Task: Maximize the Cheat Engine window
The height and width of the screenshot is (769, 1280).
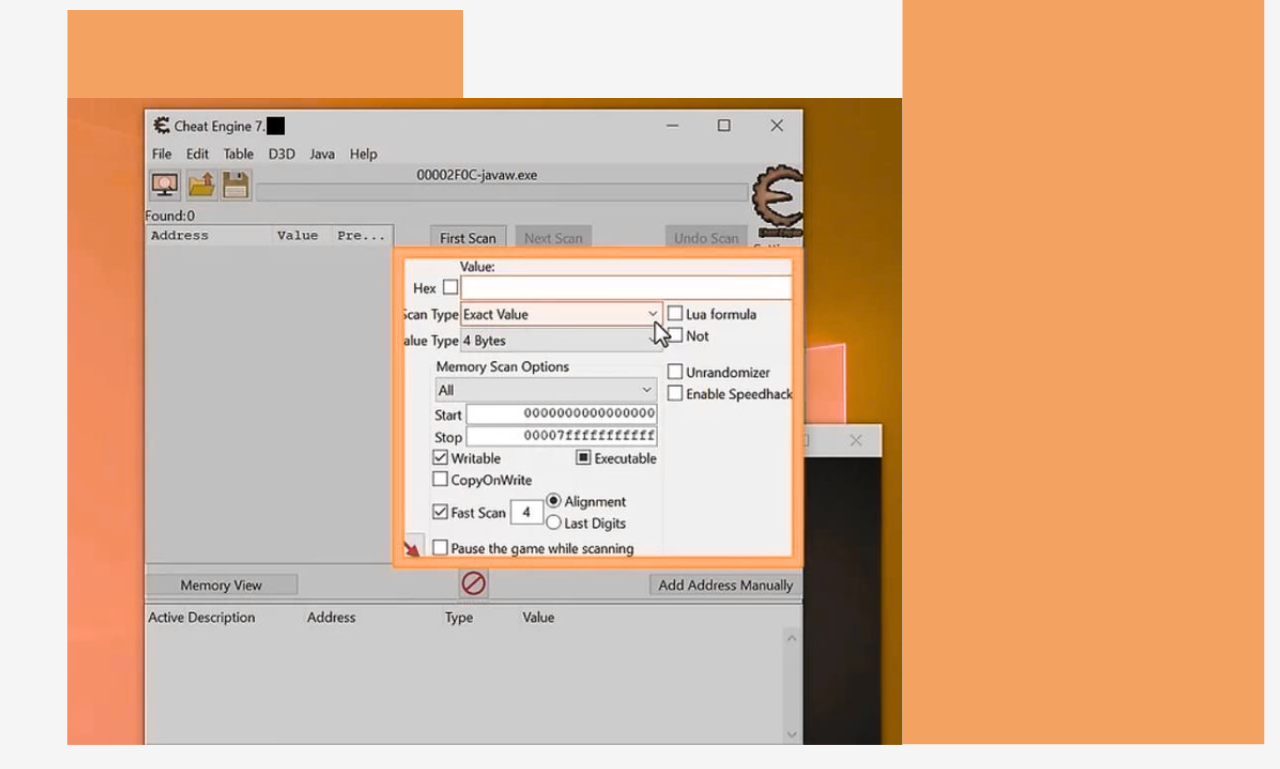Action: 724,125
